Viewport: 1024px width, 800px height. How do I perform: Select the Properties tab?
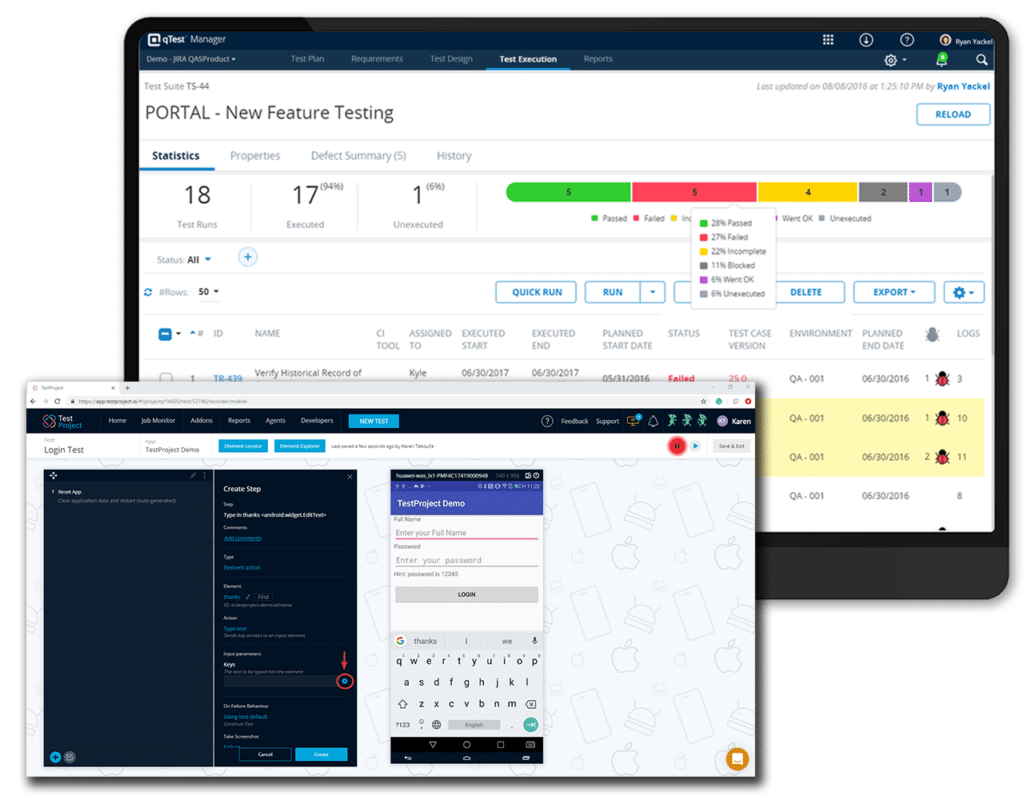point(255,156)
